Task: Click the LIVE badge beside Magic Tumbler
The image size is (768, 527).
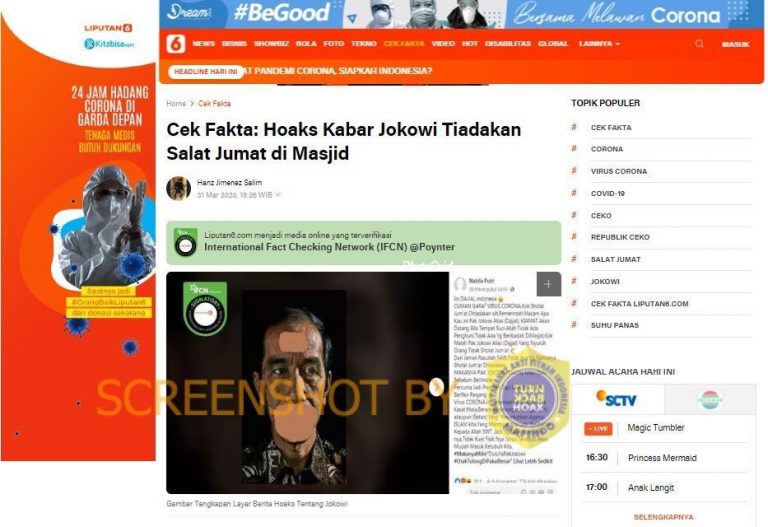Action: click(x=598, y=429)
